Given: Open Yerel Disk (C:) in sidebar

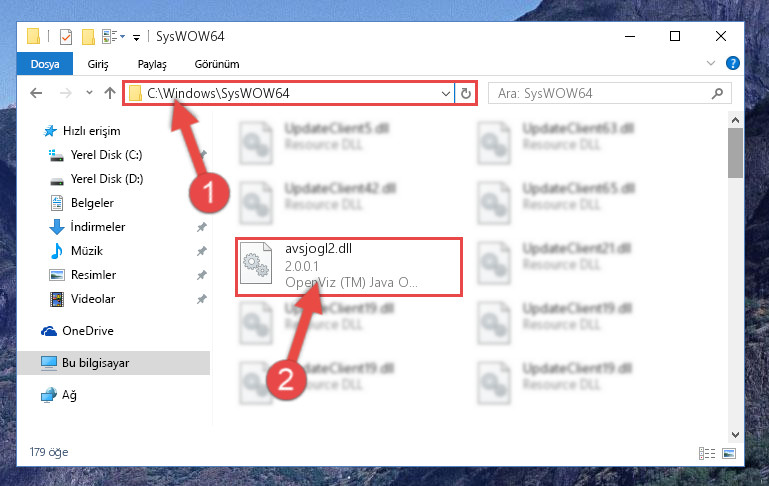Looking at the screenshot, I should [x=106, y=155].
